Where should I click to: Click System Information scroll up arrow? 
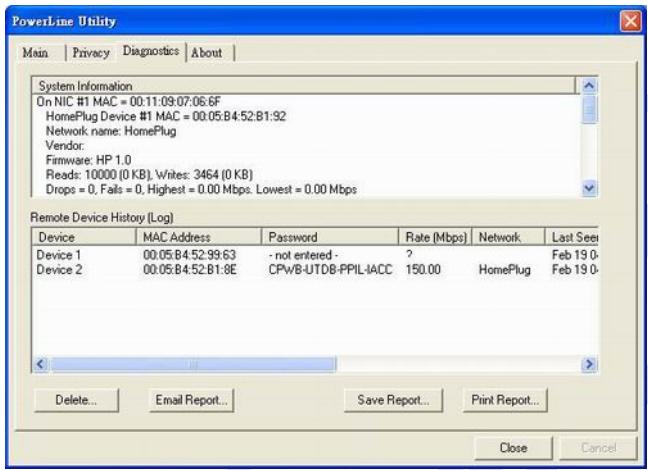(x=589, y=86)
